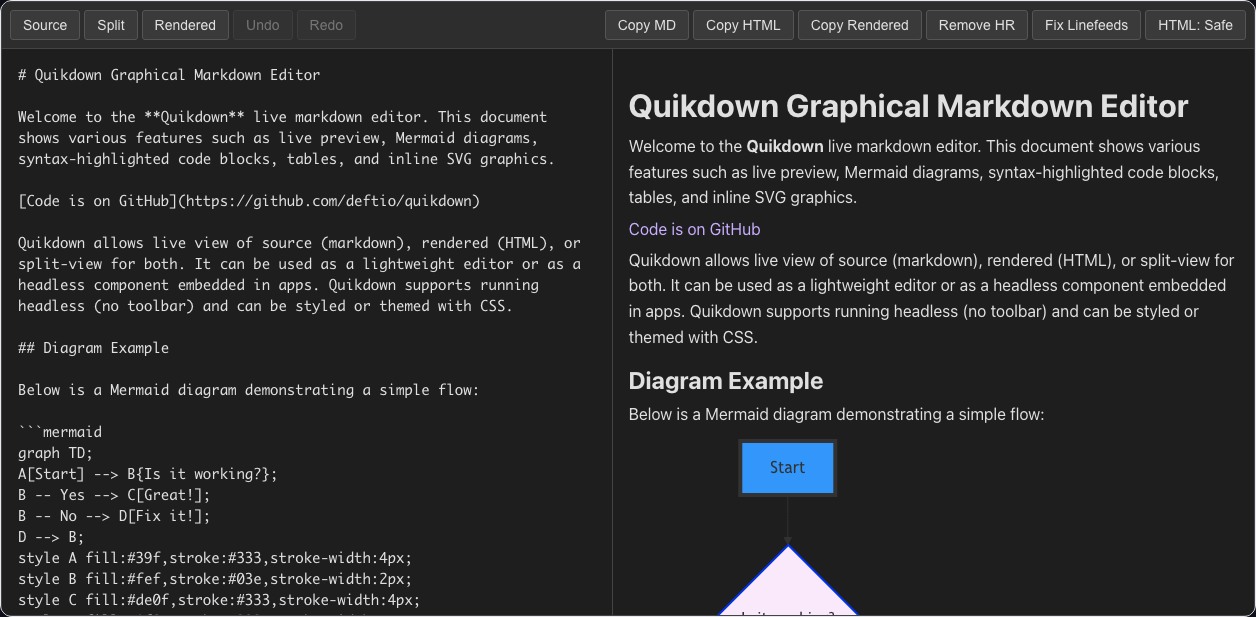The width and height of the screenshot is (1256, 617).
Task: Click the 'style A fill:#39f' source line
Action: pyautogui.click(x=215, y=558)
